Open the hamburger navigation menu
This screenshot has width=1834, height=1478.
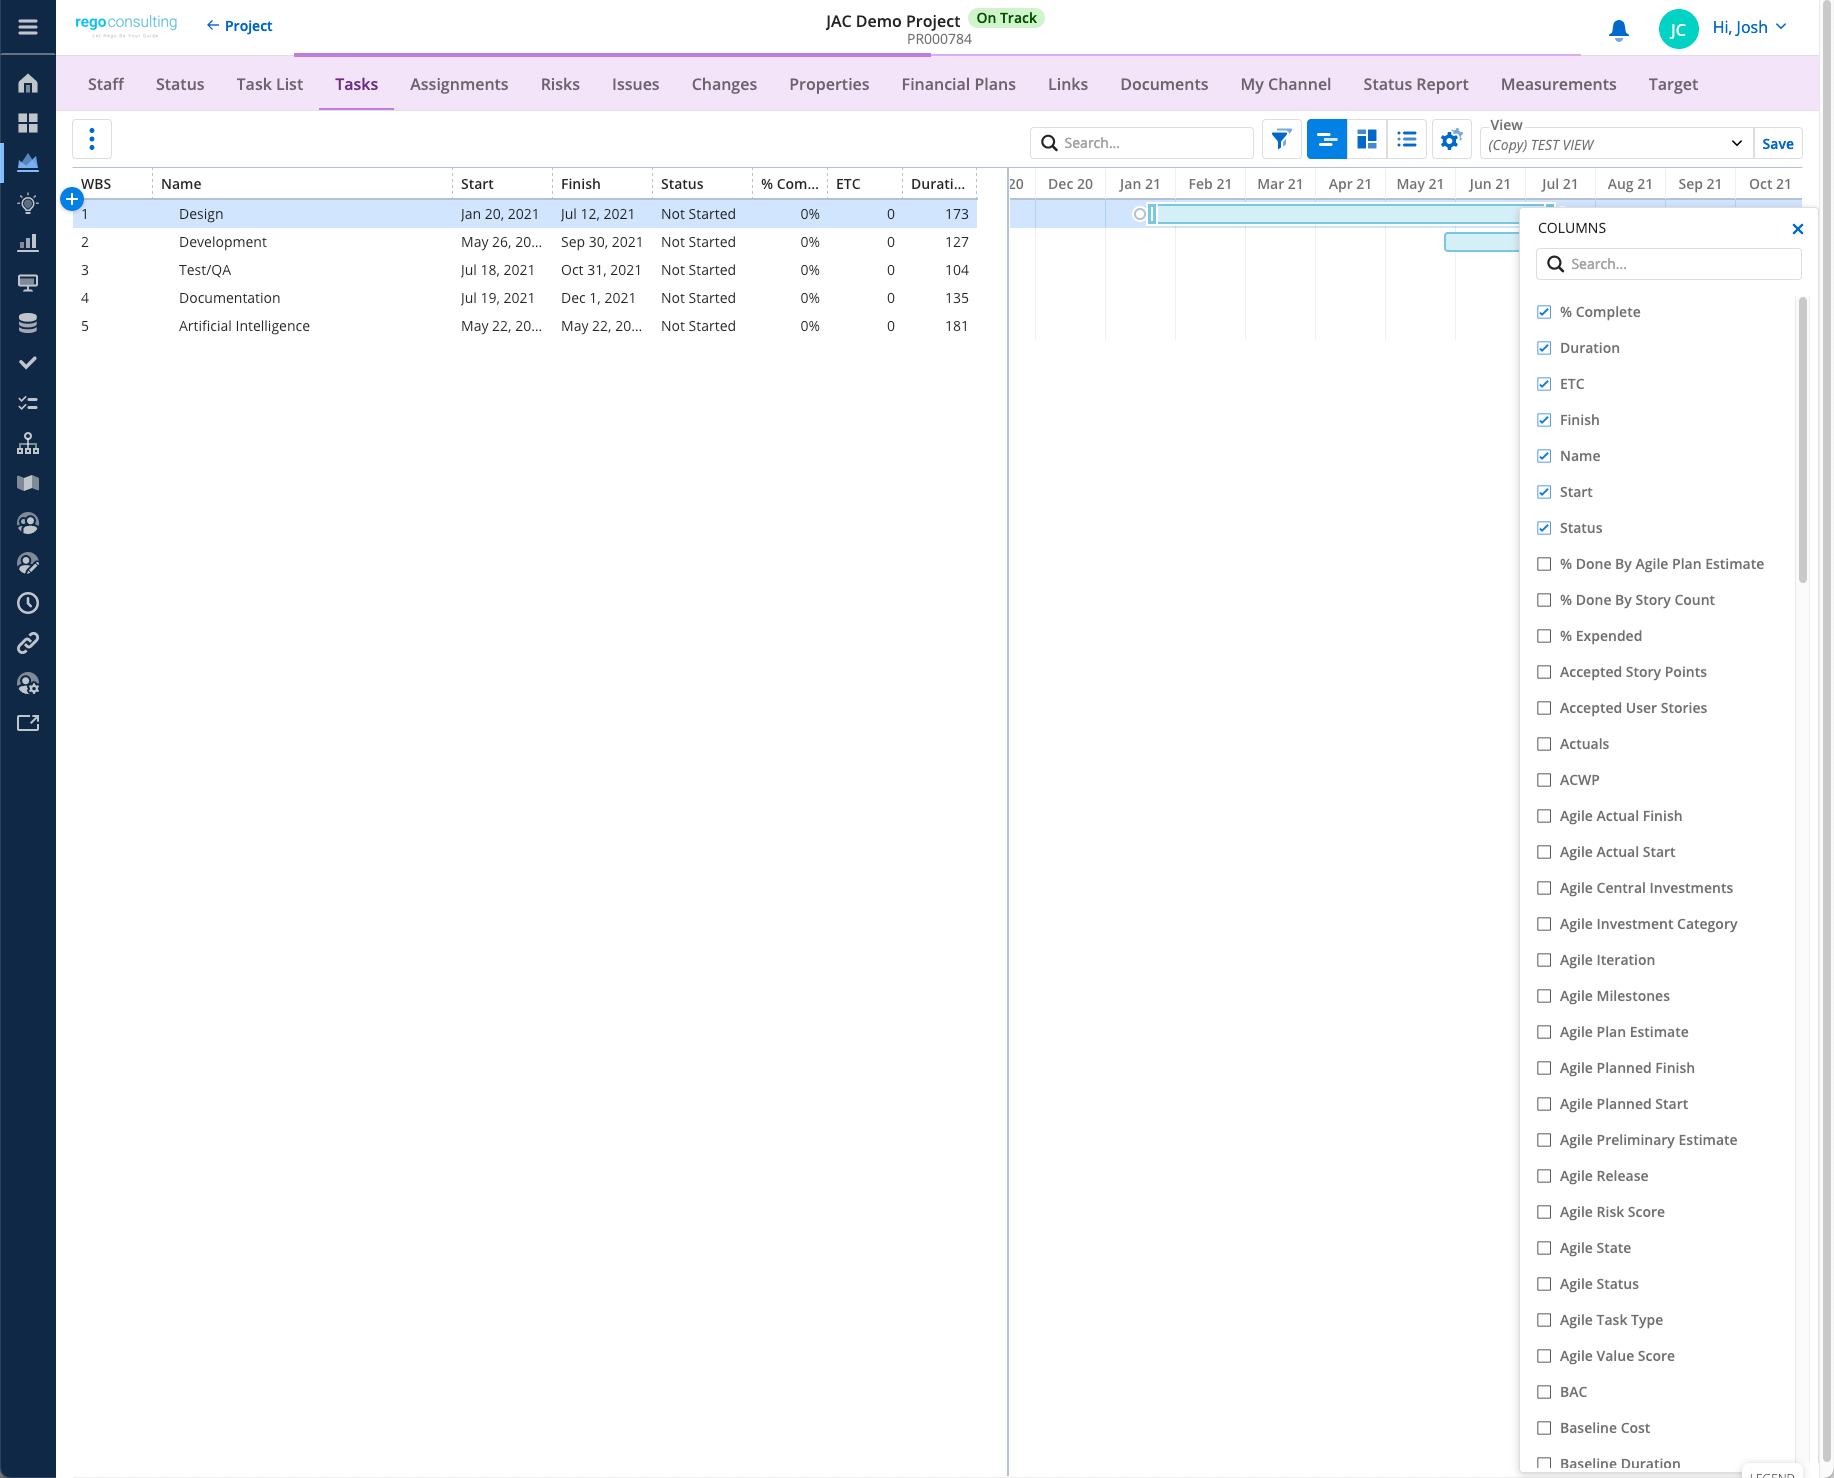click(28, 27)
